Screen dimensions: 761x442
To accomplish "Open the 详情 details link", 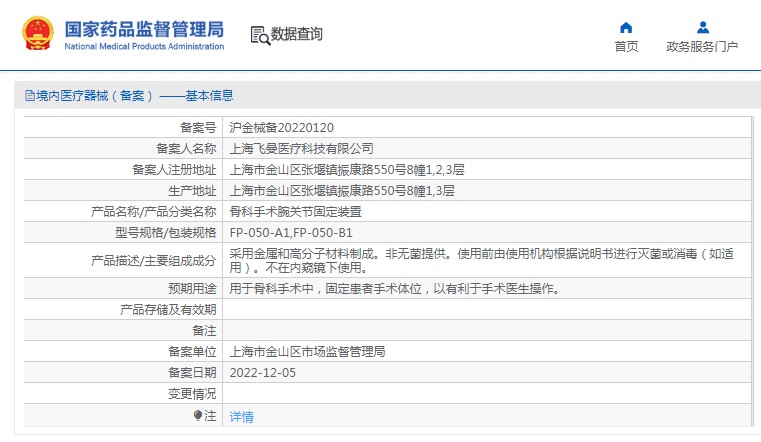I will point(241,416).
